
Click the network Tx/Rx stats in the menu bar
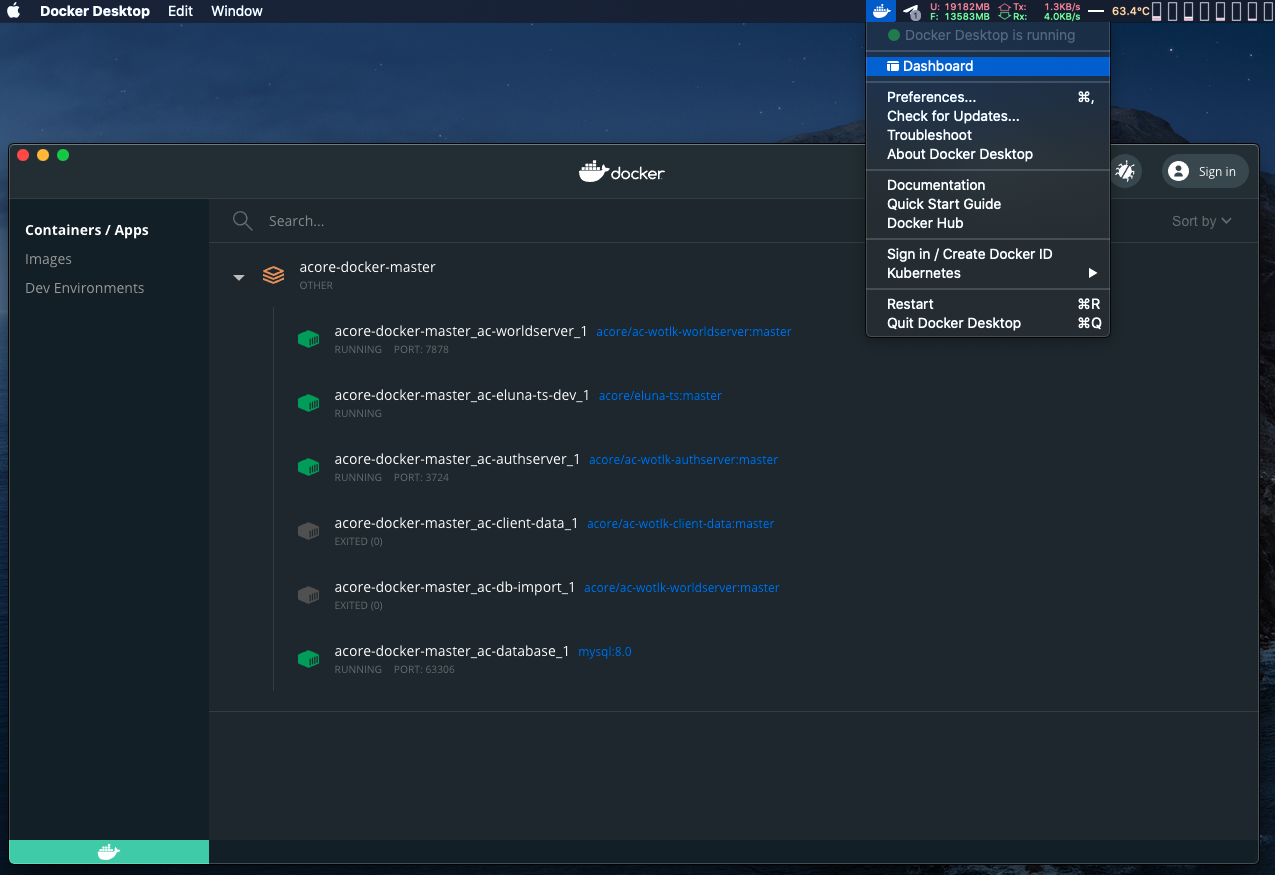[1039, 12]
